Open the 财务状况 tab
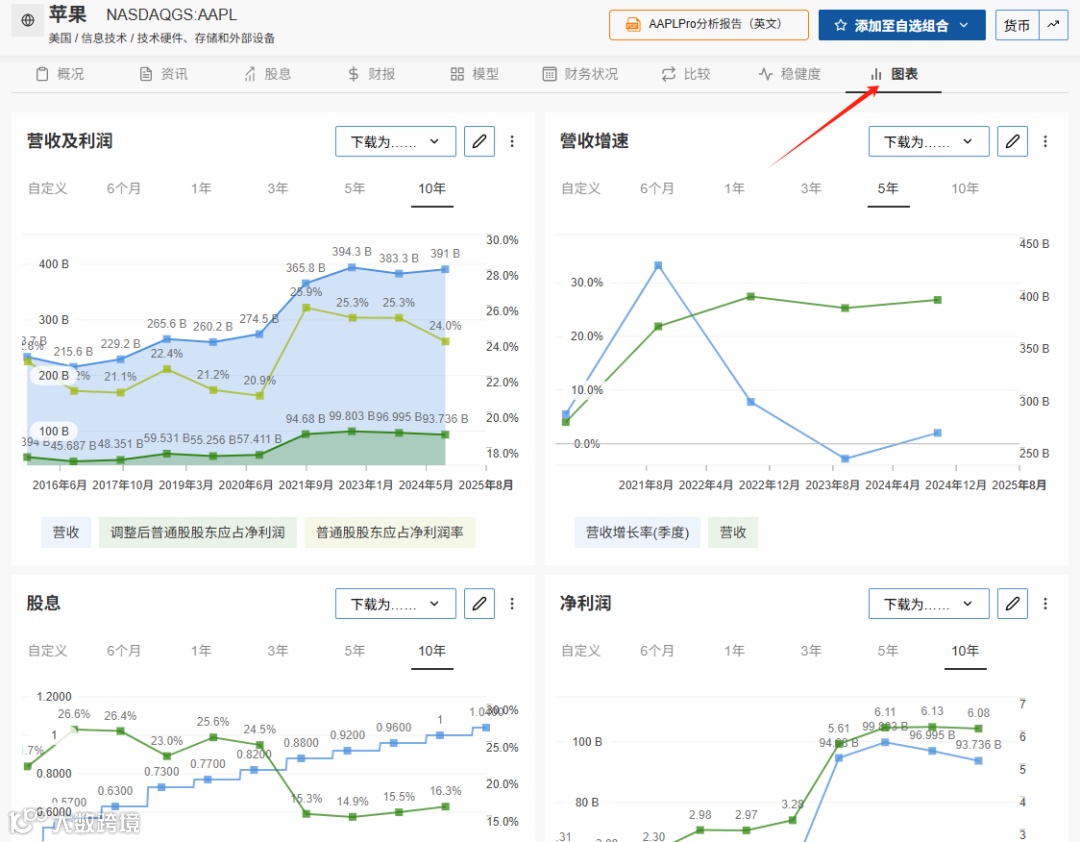Viewport: 1080px width, 842px height. 580,74
